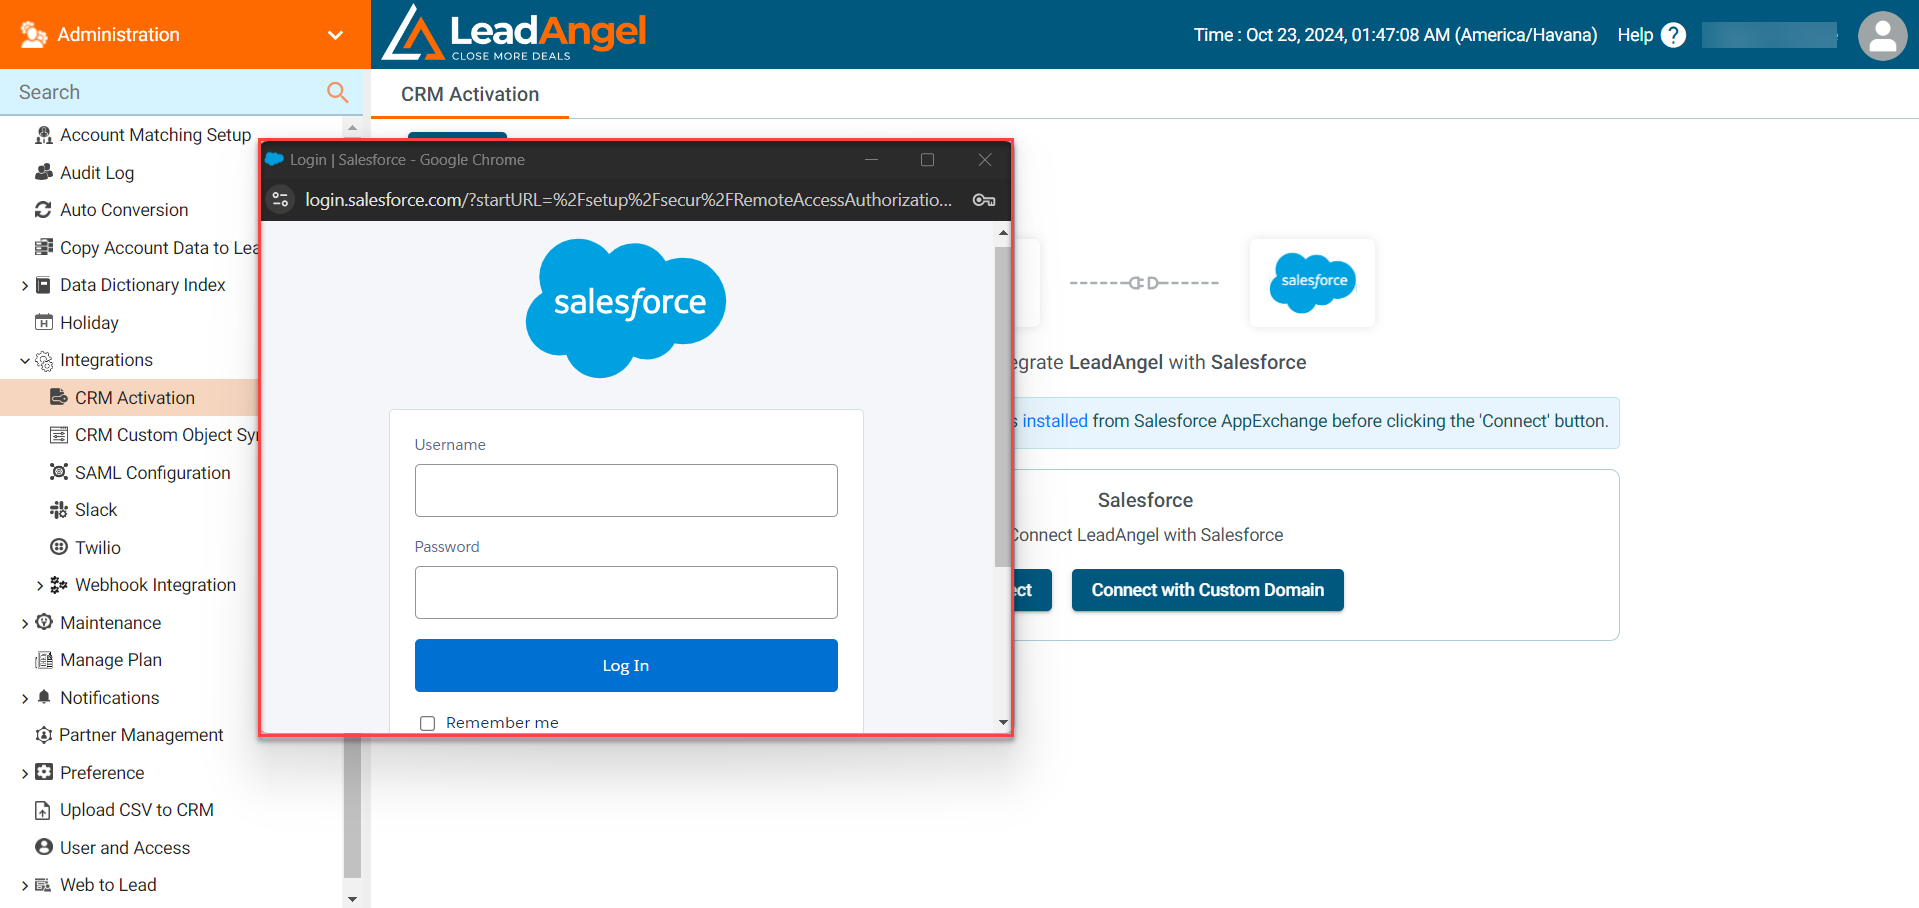Click the Audit Log sidebar icon

point(44,172)
